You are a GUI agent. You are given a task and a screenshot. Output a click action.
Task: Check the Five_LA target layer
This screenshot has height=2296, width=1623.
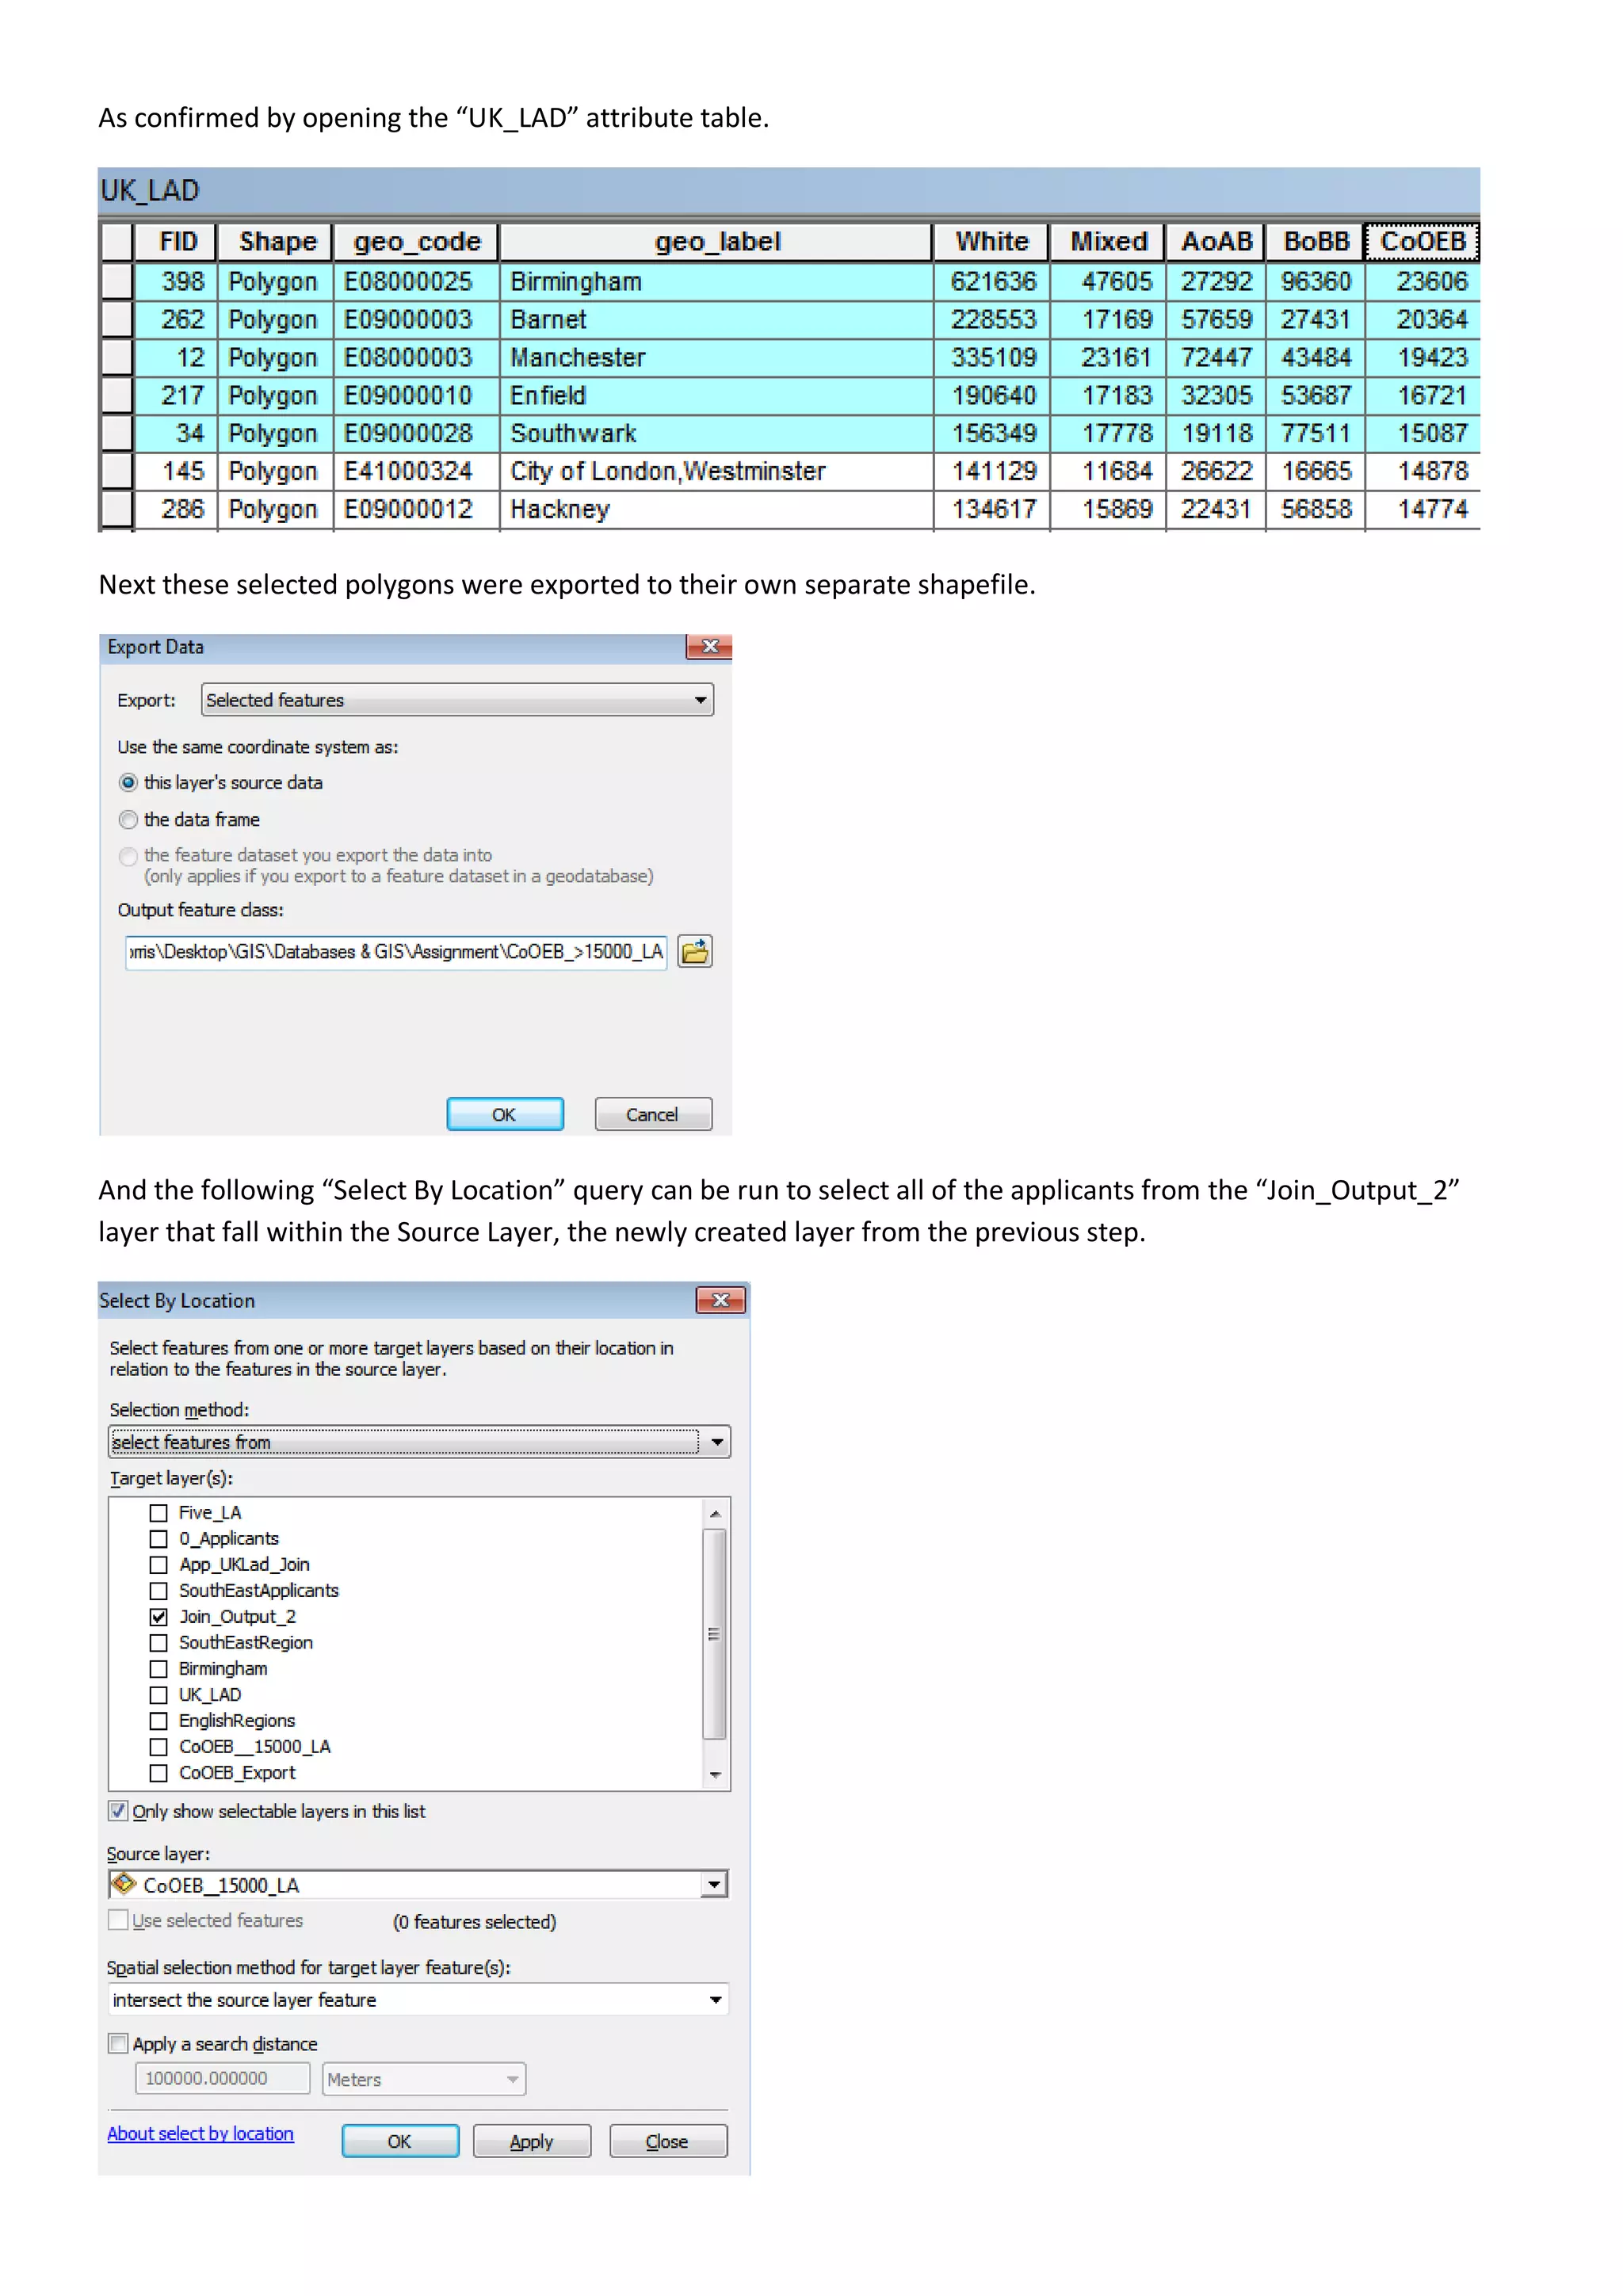[158, 1513]
